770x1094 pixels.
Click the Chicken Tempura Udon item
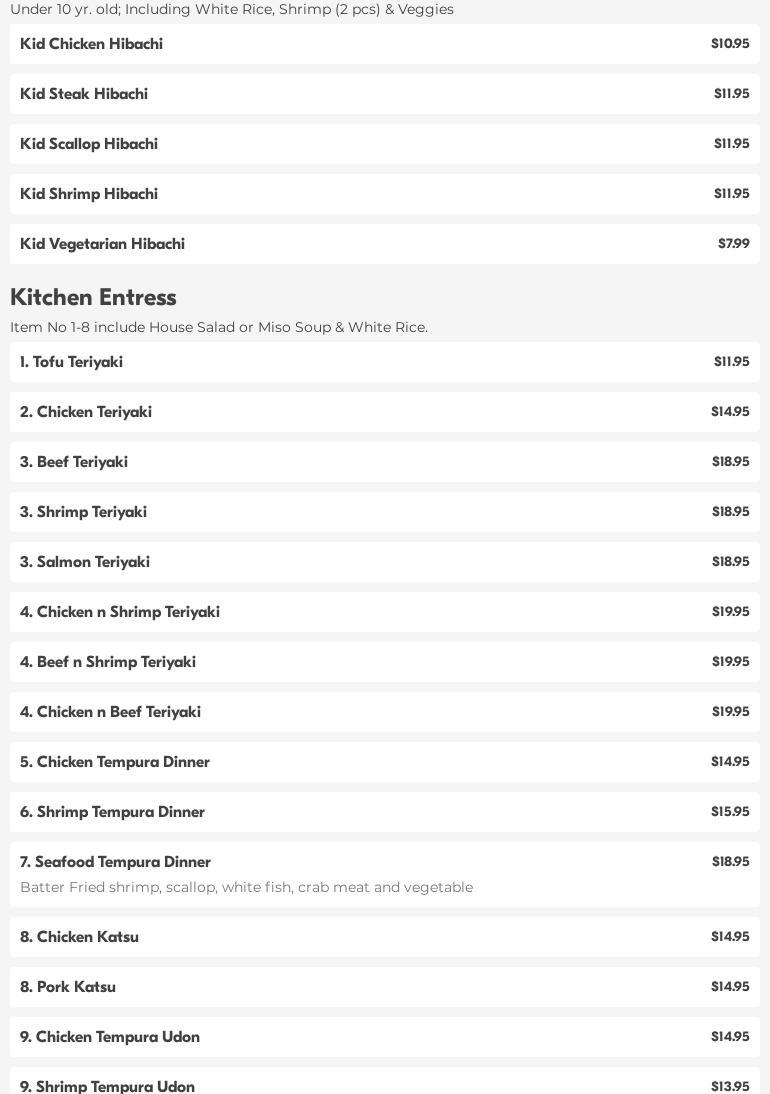tap(384, 1037)
